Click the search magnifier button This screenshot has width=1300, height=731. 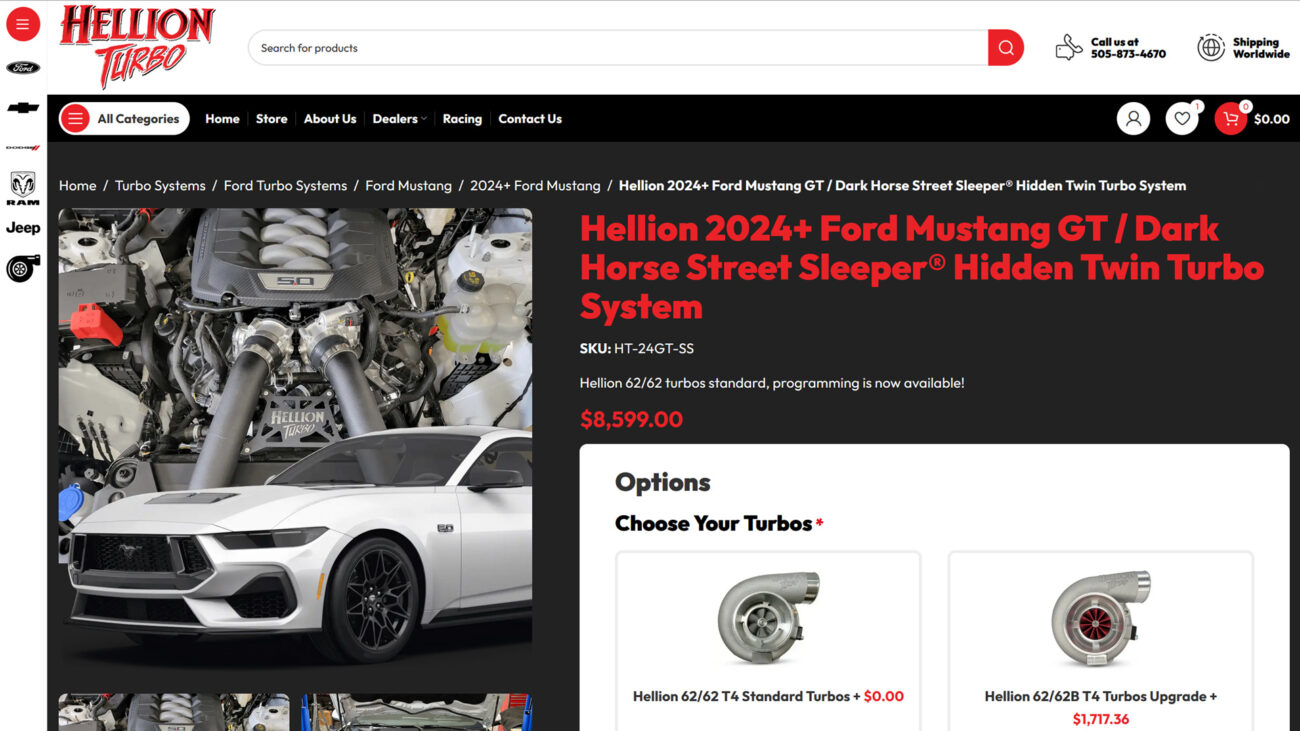pyautogui.click(x=1005, y=47)
